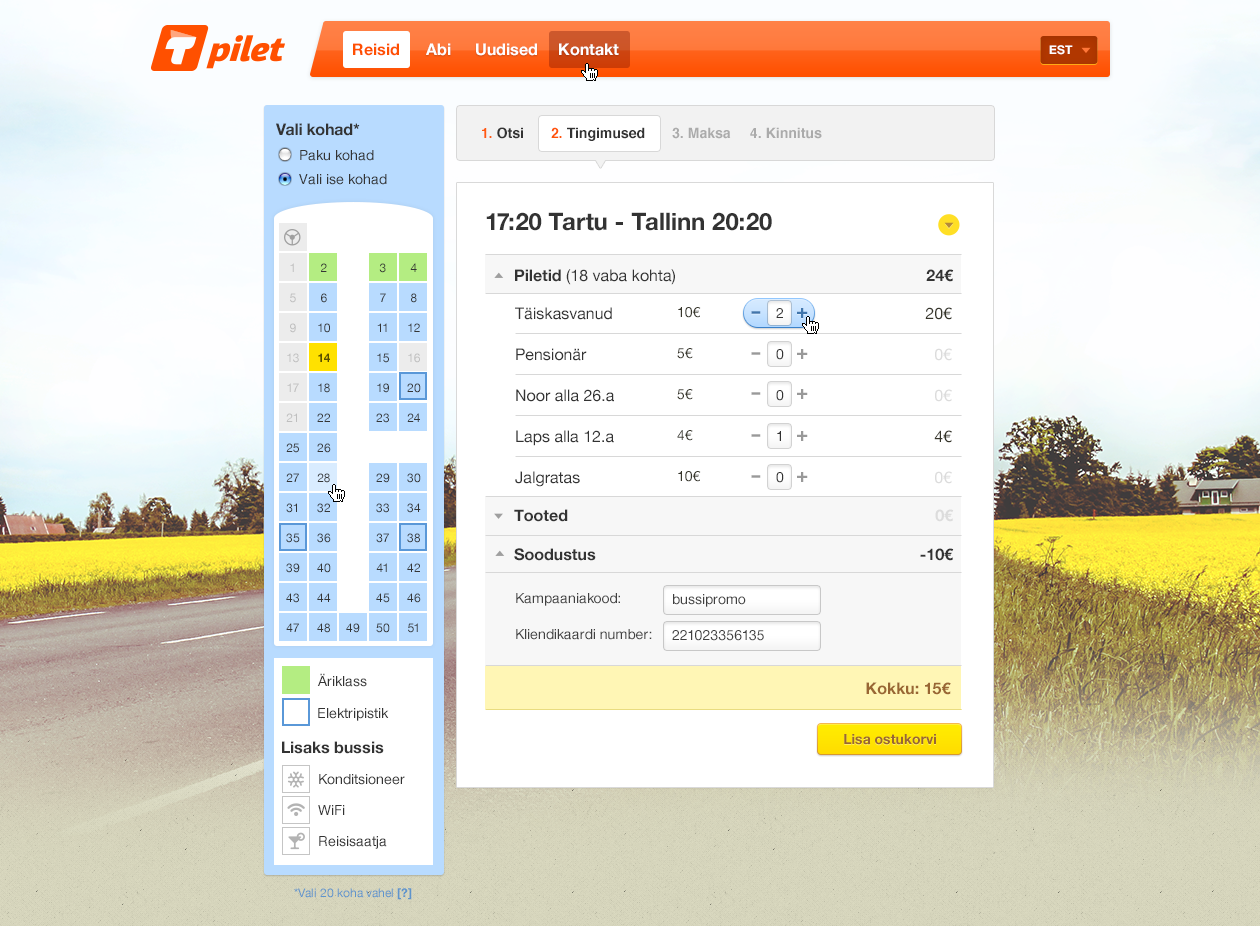Increase Täiskasvanud ticket count with plus

[x=802, y=313]
